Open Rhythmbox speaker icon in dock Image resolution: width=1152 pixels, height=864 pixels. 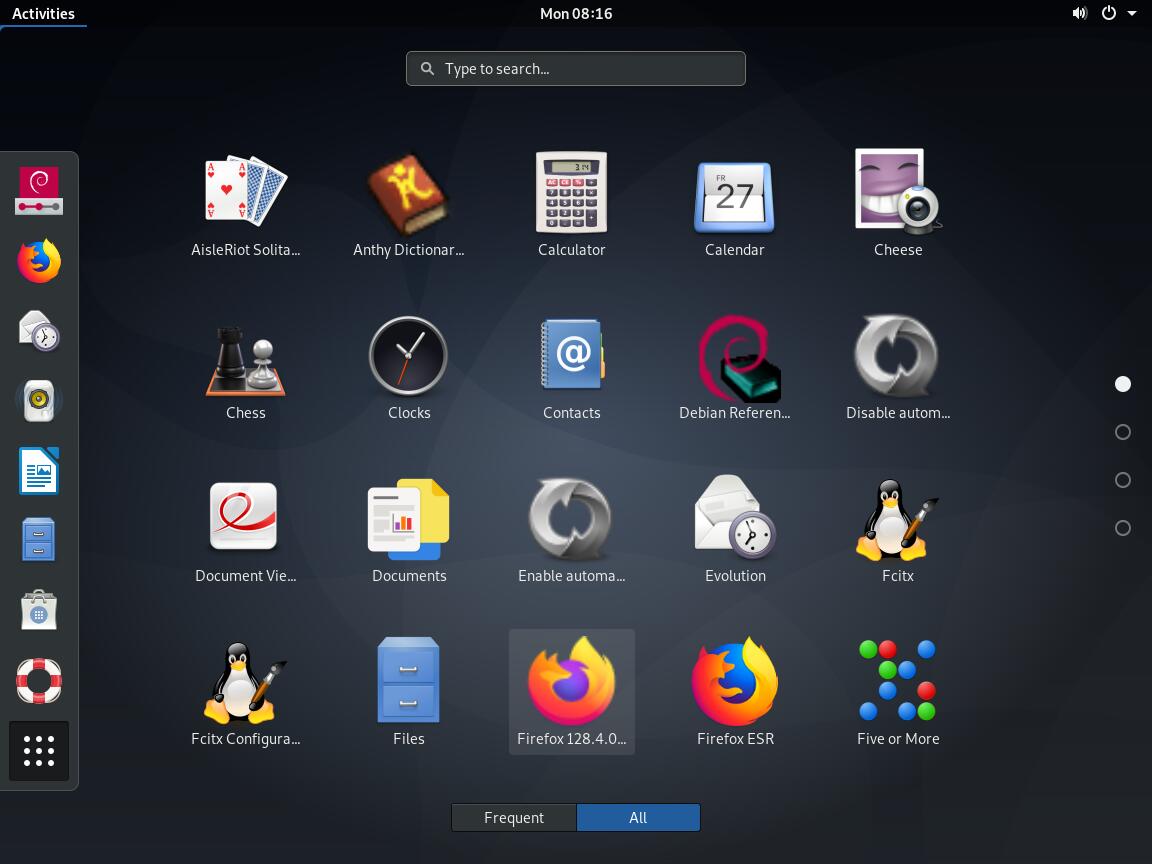39,400
